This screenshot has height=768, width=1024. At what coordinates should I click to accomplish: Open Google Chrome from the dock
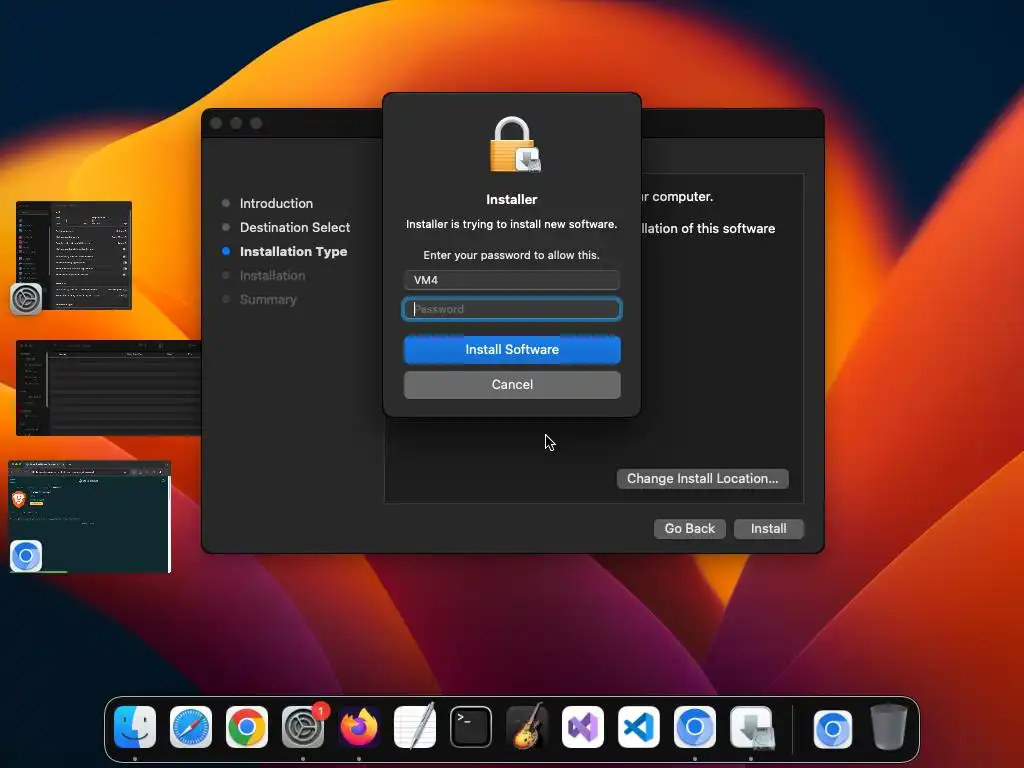[x=247, y=727]
